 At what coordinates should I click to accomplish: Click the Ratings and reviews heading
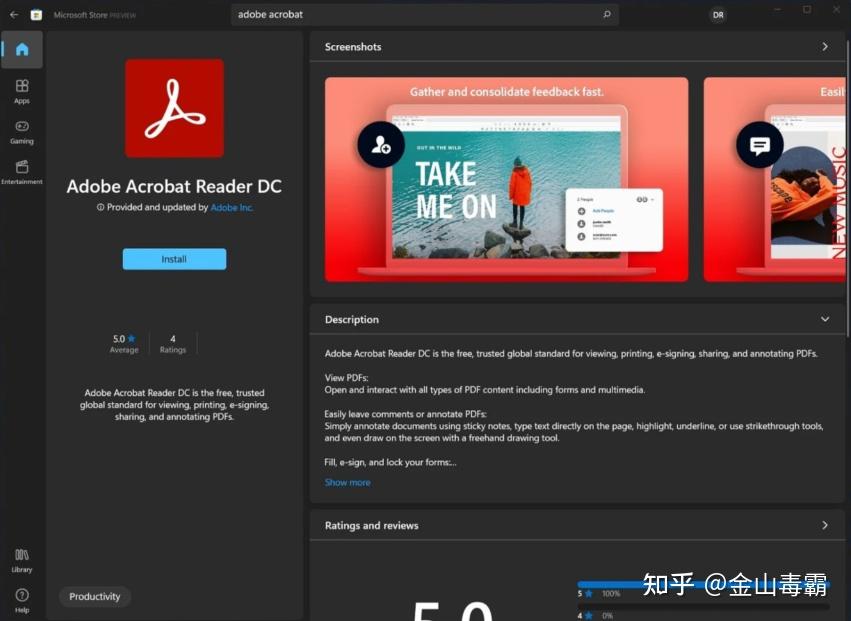372,525
